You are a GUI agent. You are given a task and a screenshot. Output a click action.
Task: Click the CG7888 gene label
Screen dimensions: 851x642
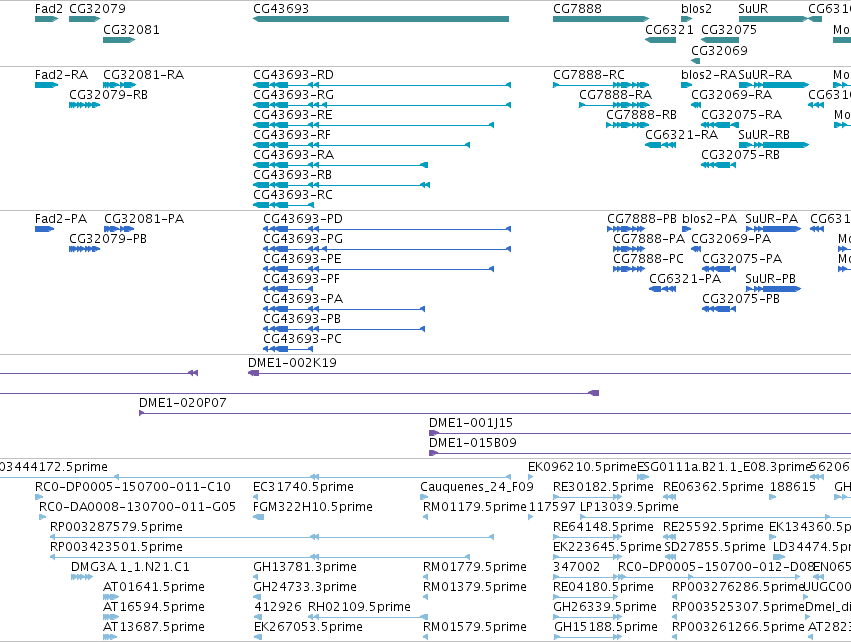tap(577, 9)
